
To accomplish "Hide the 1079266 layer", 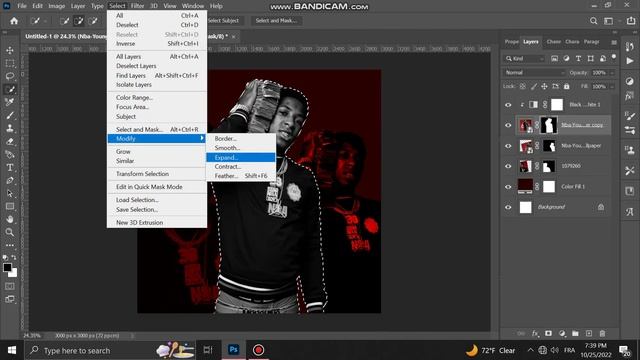I will click(x=508, y=166).
